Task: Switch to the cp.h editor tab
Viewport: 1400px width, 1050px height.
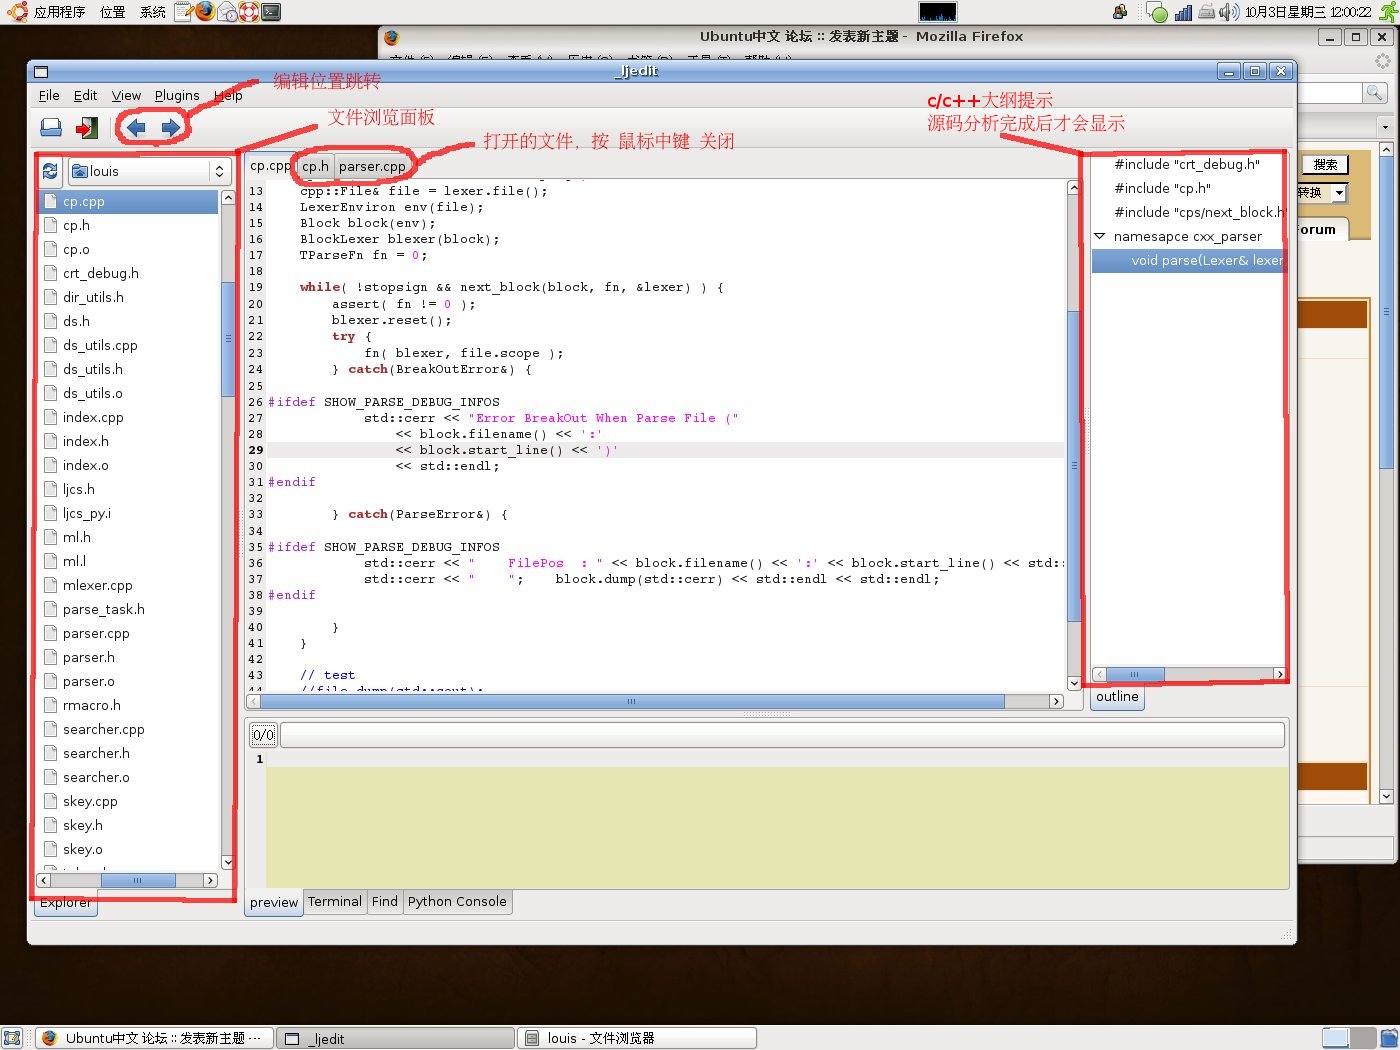Action: 315,167
